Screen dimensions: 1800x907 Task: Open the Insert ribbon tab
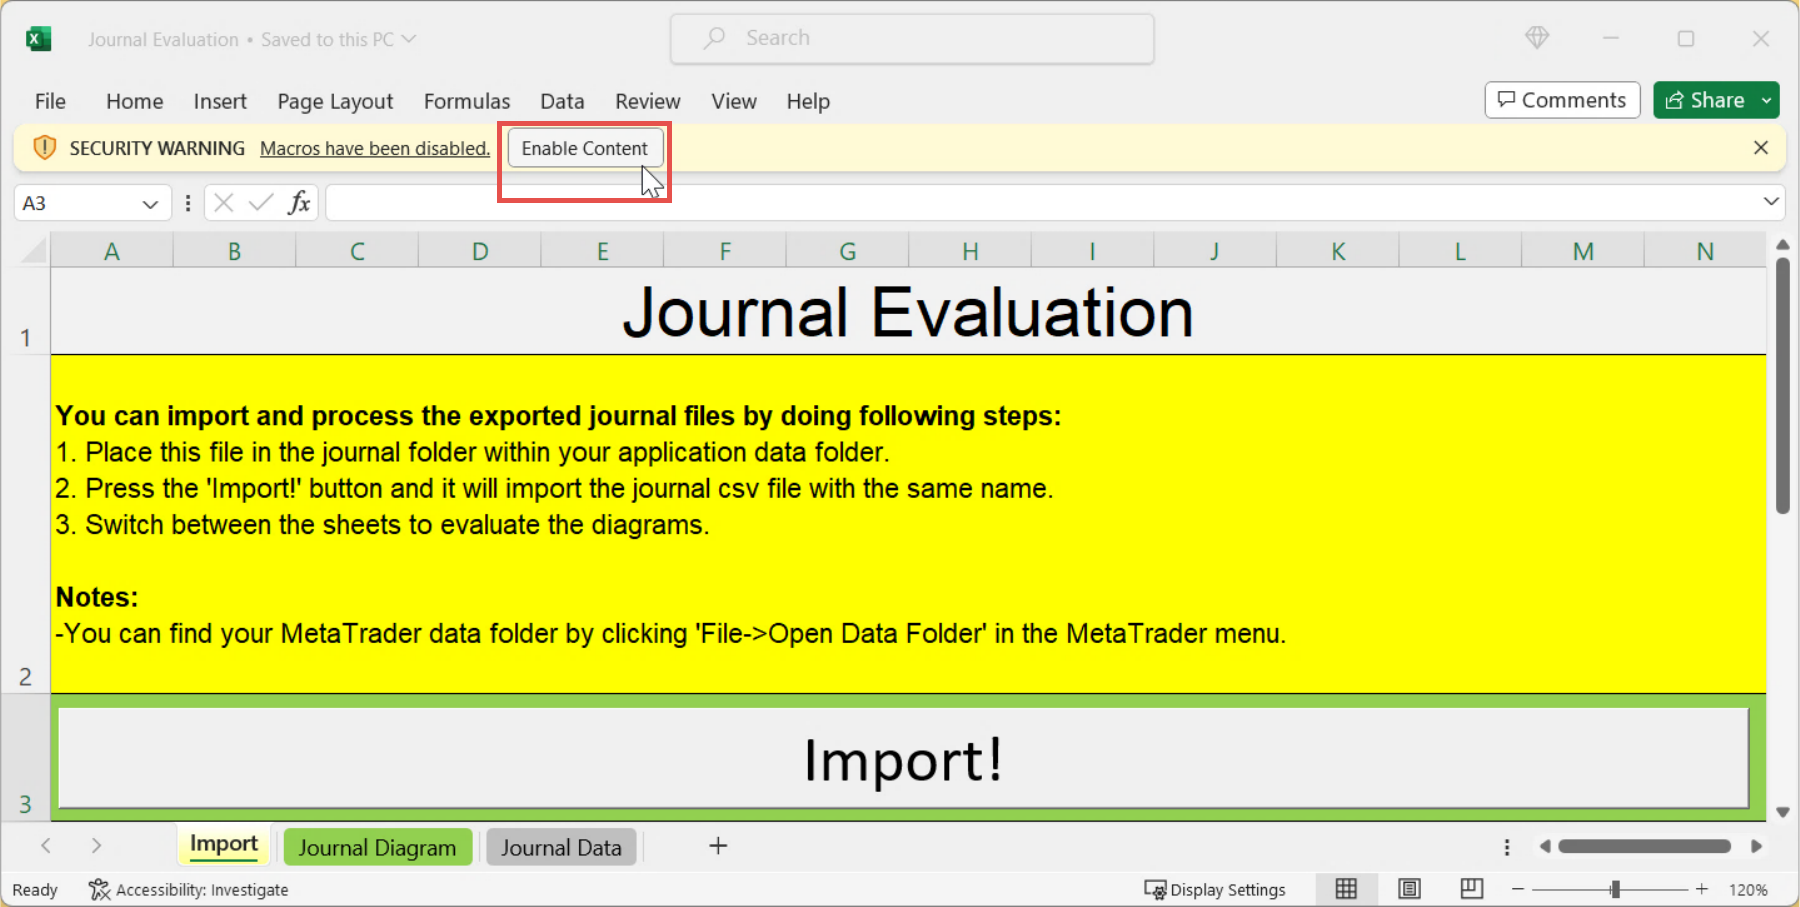(220, 101)
